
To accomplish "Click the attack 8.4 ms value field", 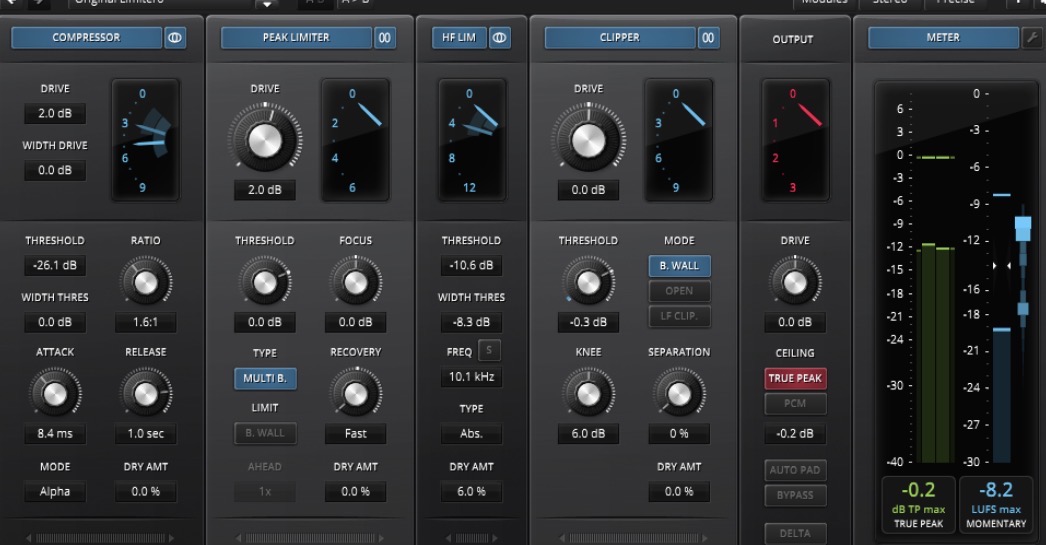I will [x=55, y=434].
